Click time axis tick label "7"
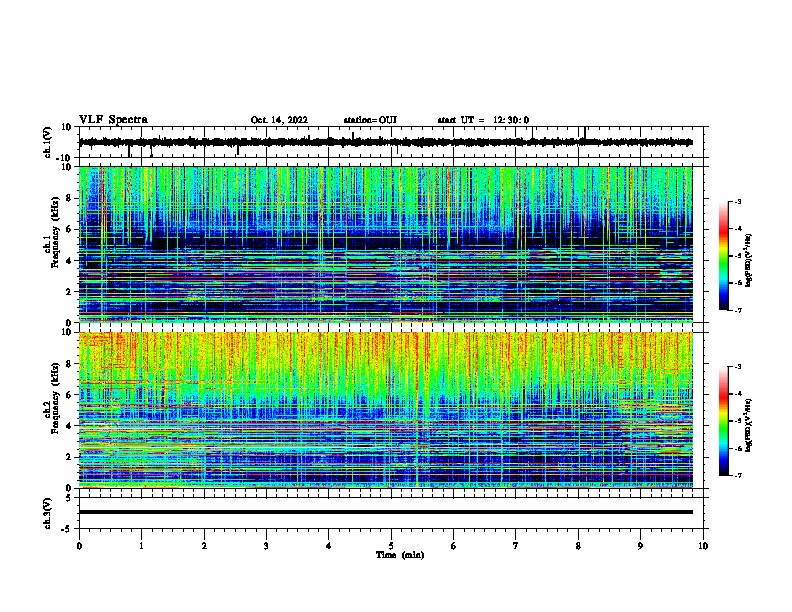 point(516,546)
